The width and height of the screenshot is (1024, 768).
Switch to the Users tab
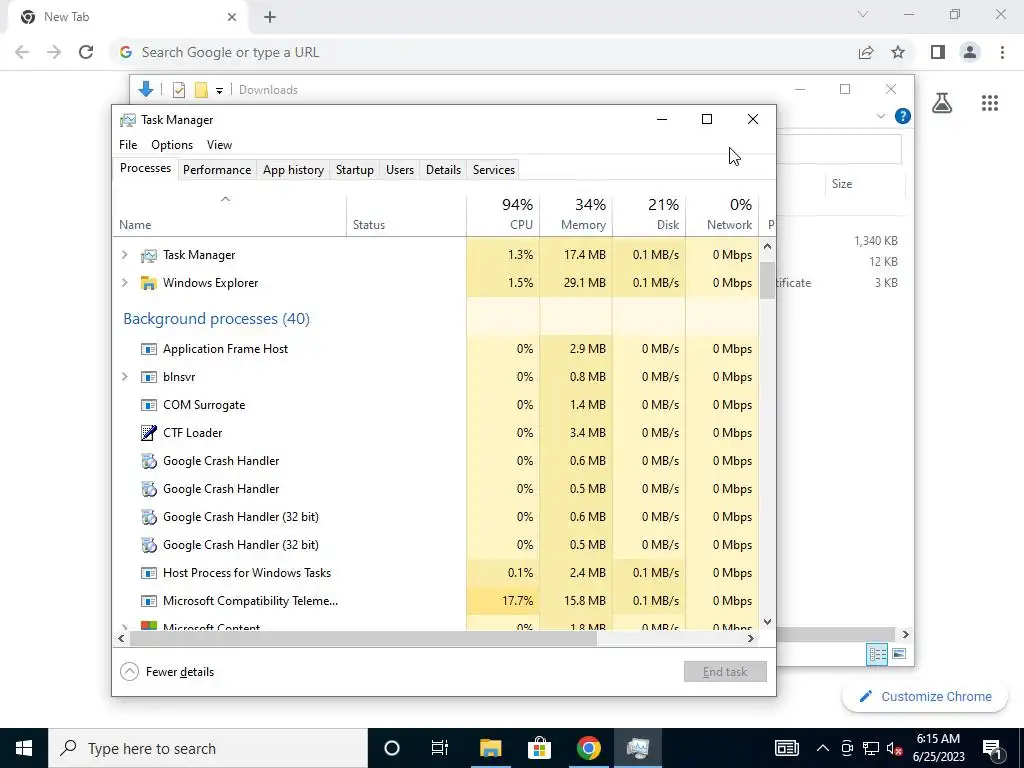pos(400,170)
